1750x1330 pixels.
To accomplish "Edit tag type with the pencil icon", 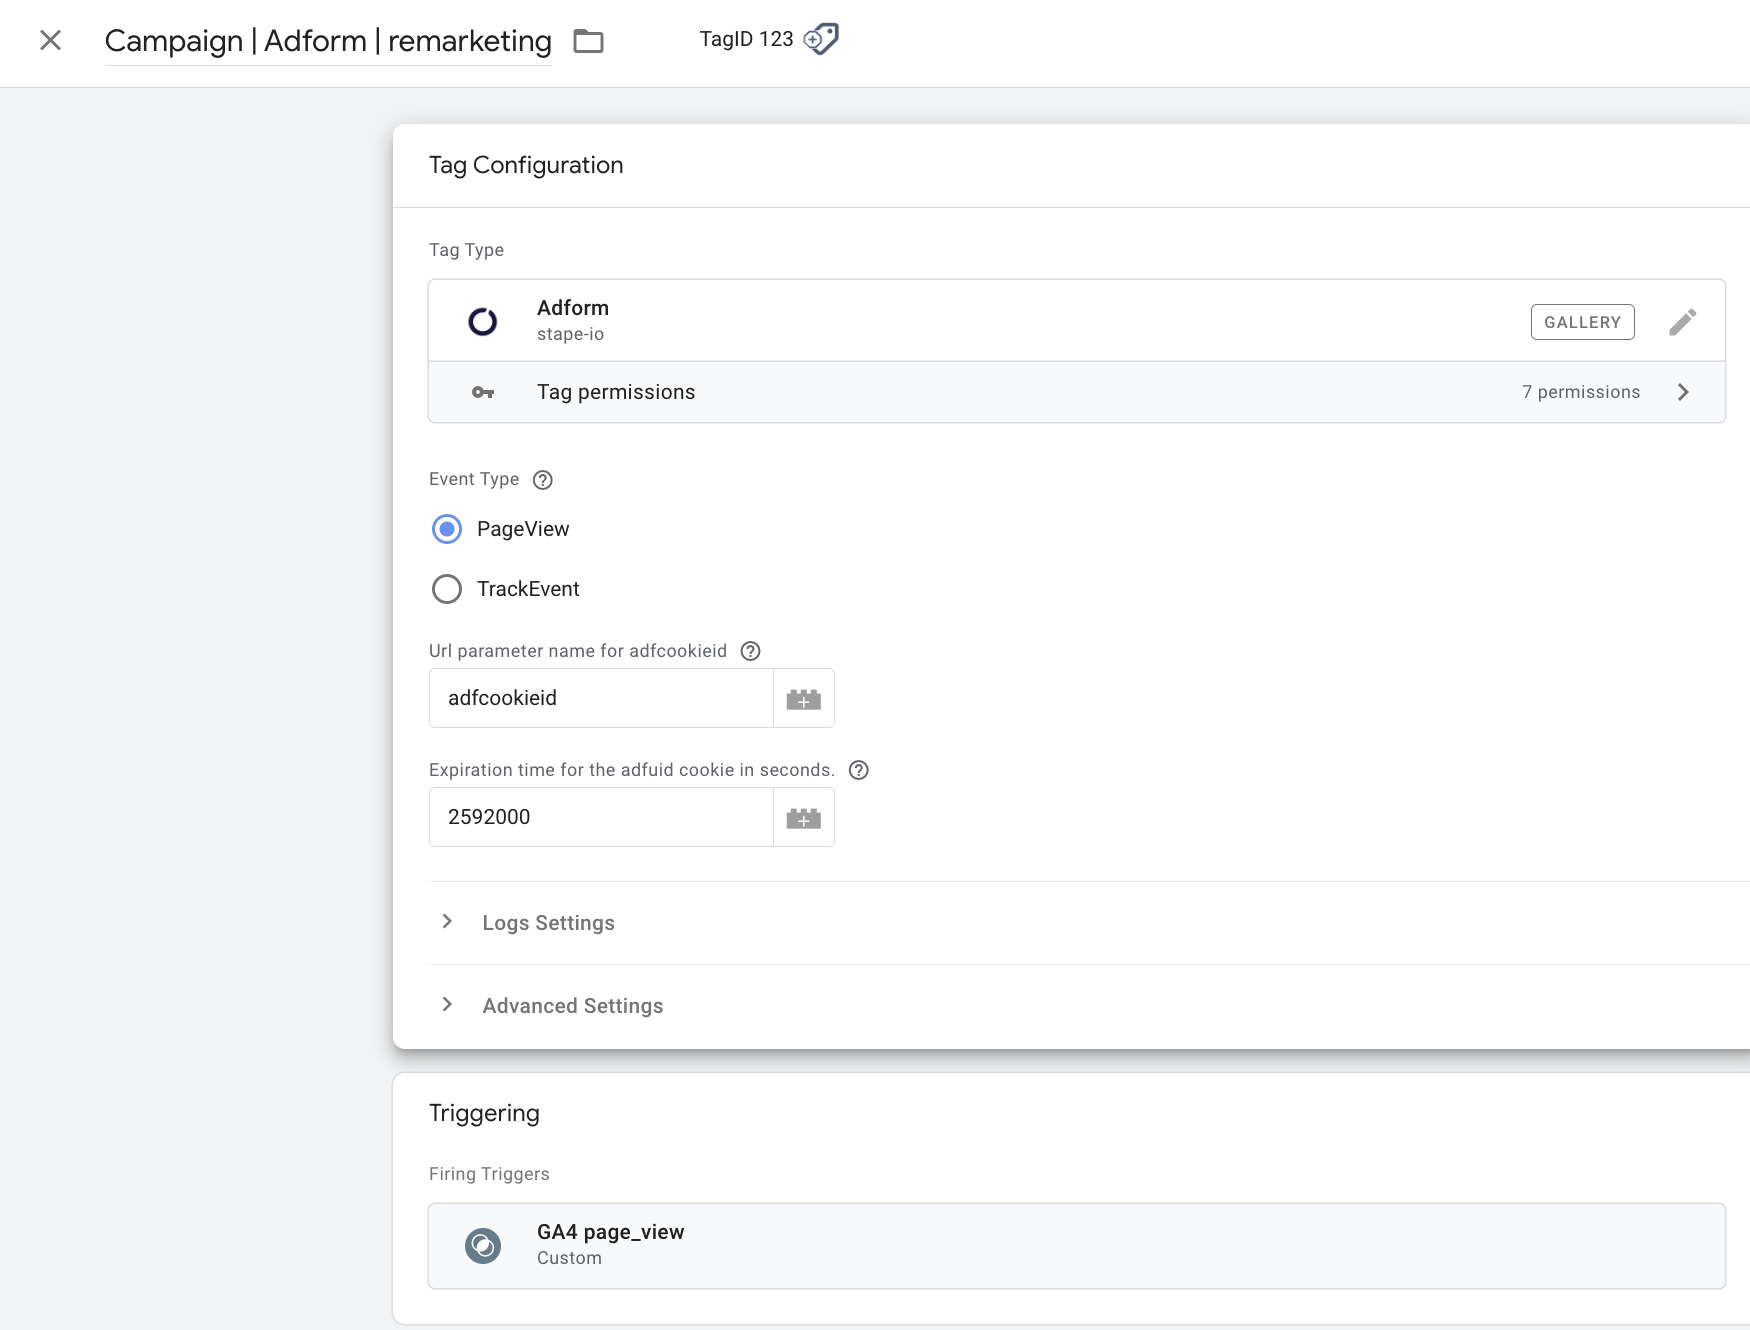I will pyautogui.click(x=1682, y=322).
